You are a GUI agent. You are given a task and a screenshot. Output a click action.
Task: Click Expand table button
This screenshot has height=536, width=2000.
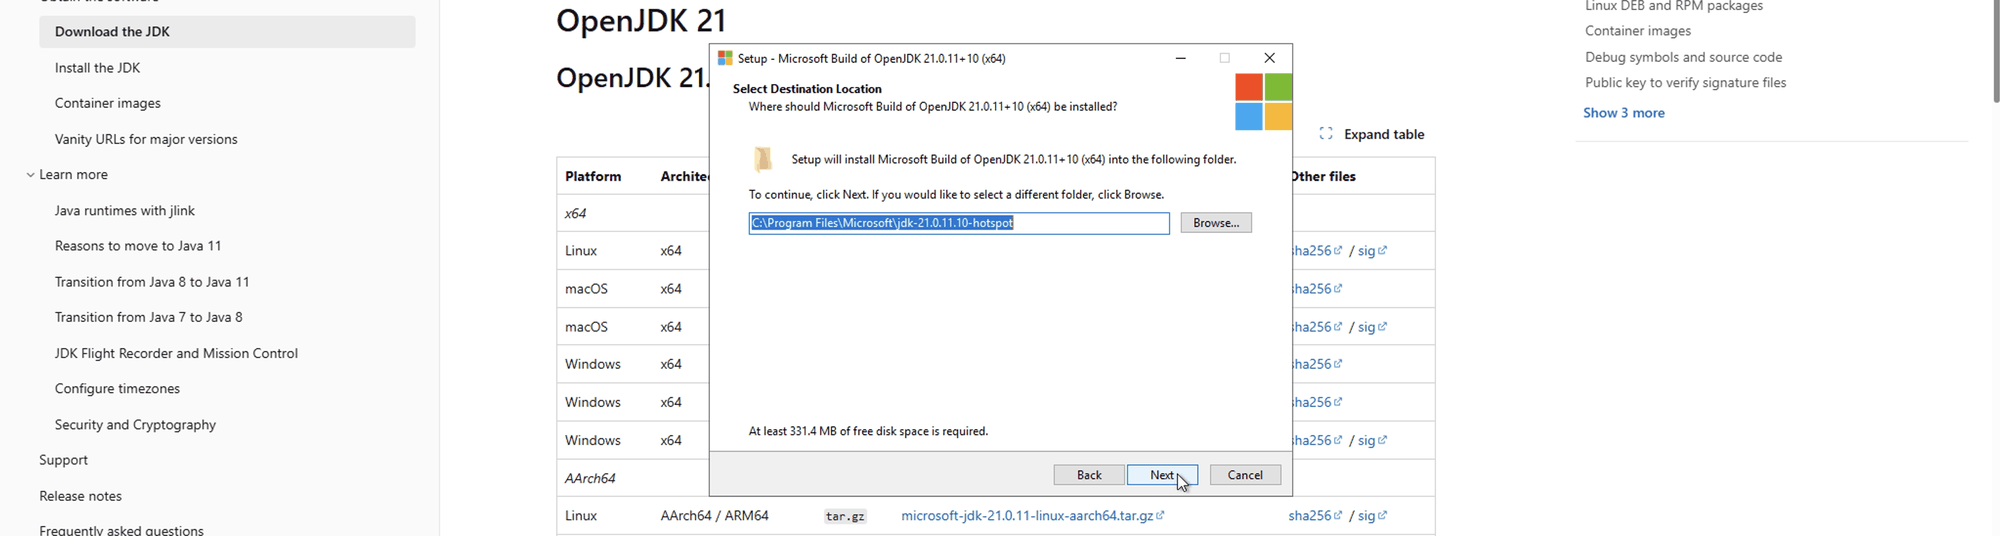(1372, 134)
